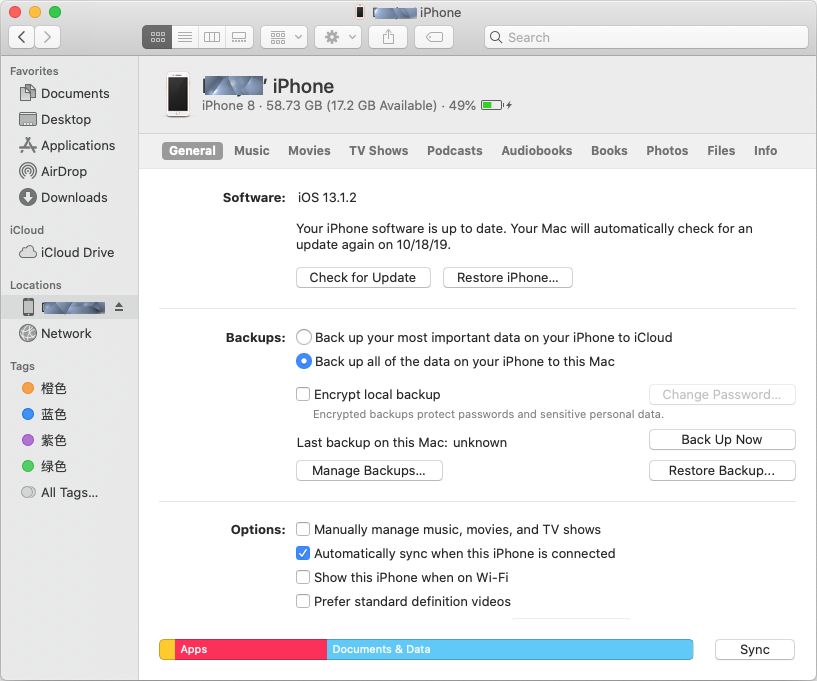Screen dimensions: 817x681
Task: Switch to the Photos tab
Action: click(666, 151)
